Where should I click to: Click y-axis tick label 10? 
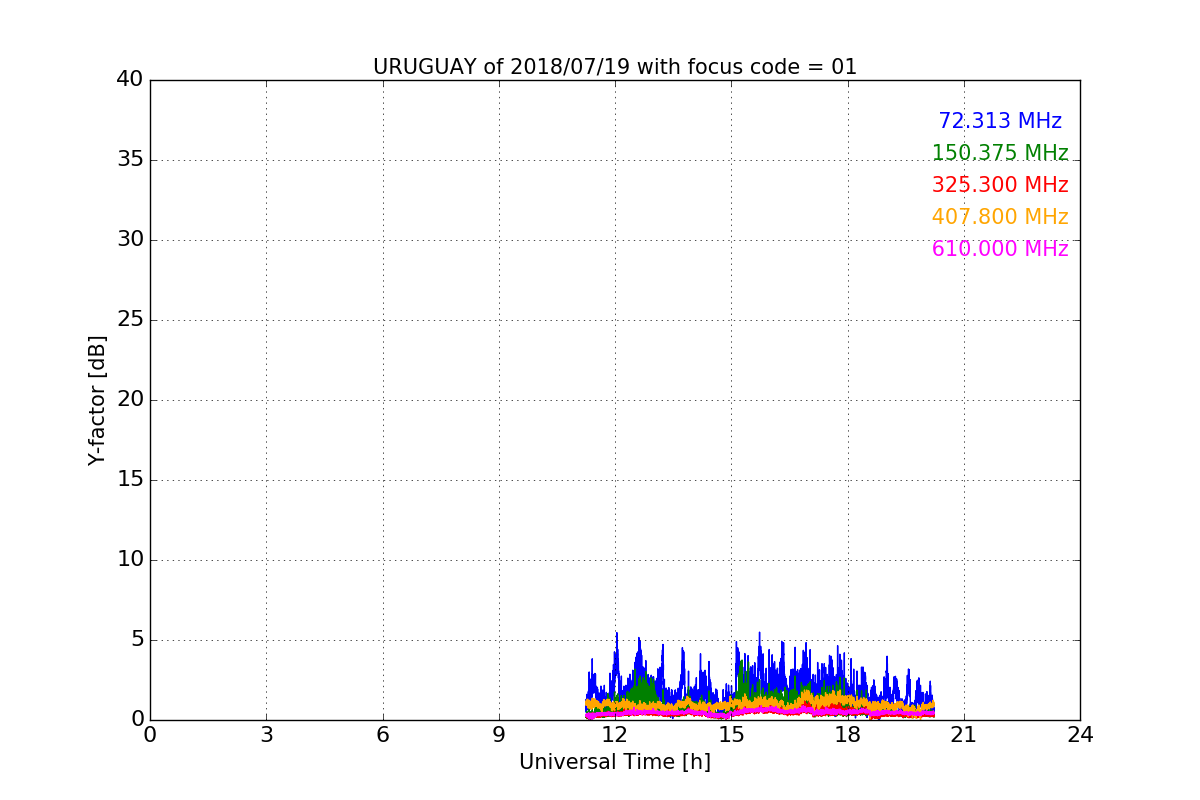[130, 560]
